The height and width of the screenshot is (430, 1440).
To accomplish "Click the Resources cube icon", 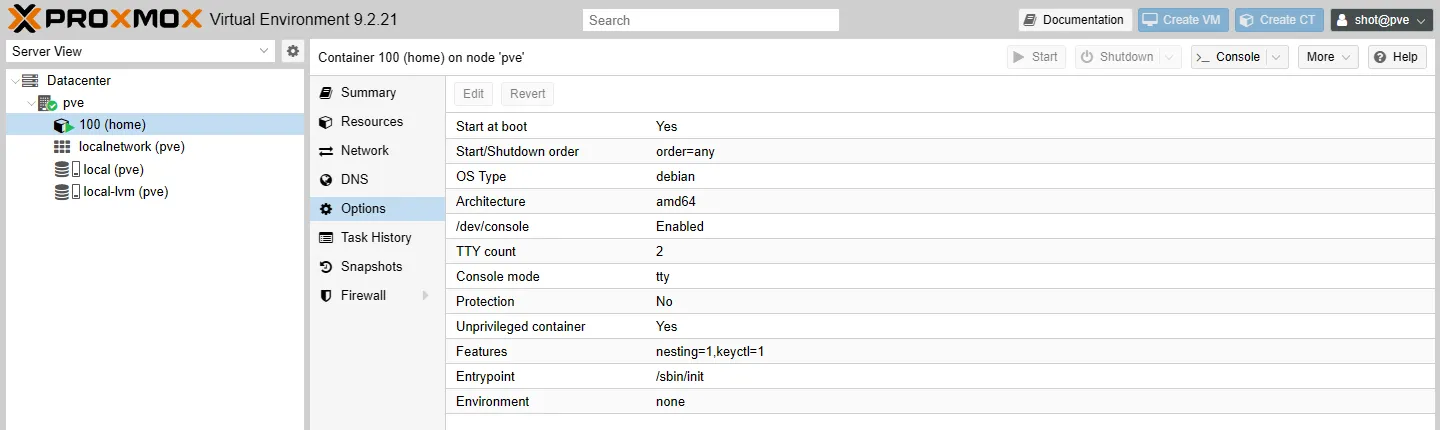I will [325, 122].
